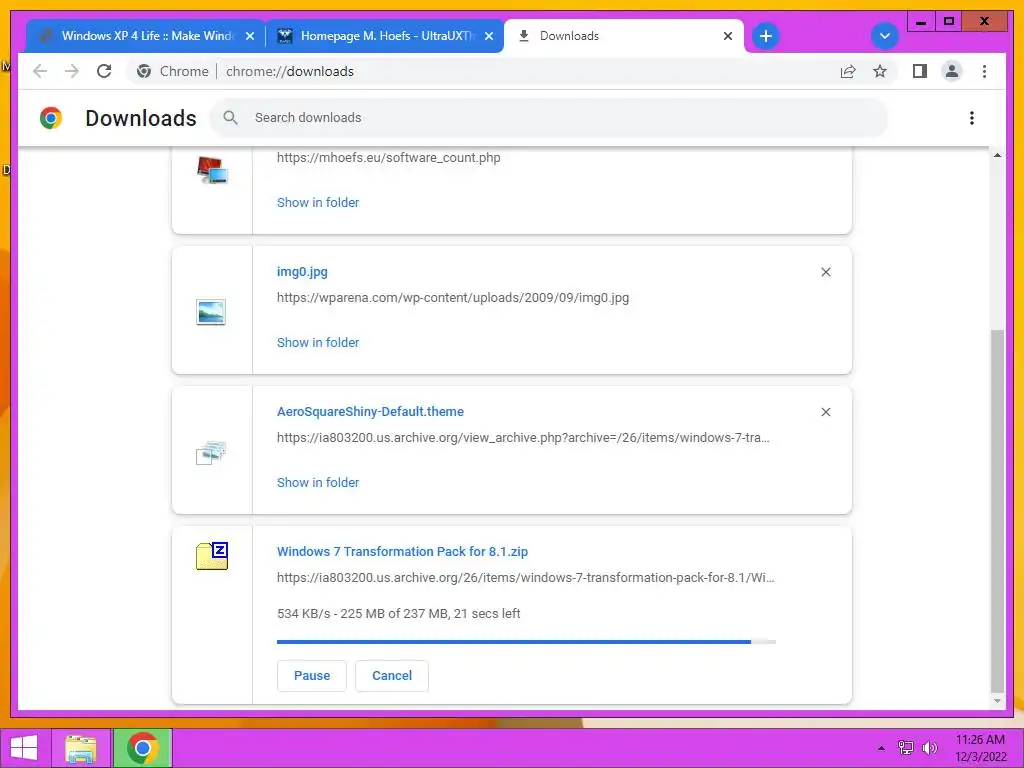Screen dimensions: 1024x768
Task: Open the profile avatar icon
Action: [952, 71]
